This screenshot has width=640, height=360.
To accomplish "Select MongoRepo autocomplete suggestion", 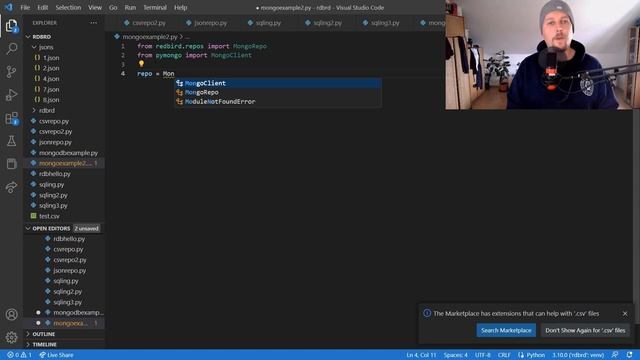I will click(x=278, y=92).
